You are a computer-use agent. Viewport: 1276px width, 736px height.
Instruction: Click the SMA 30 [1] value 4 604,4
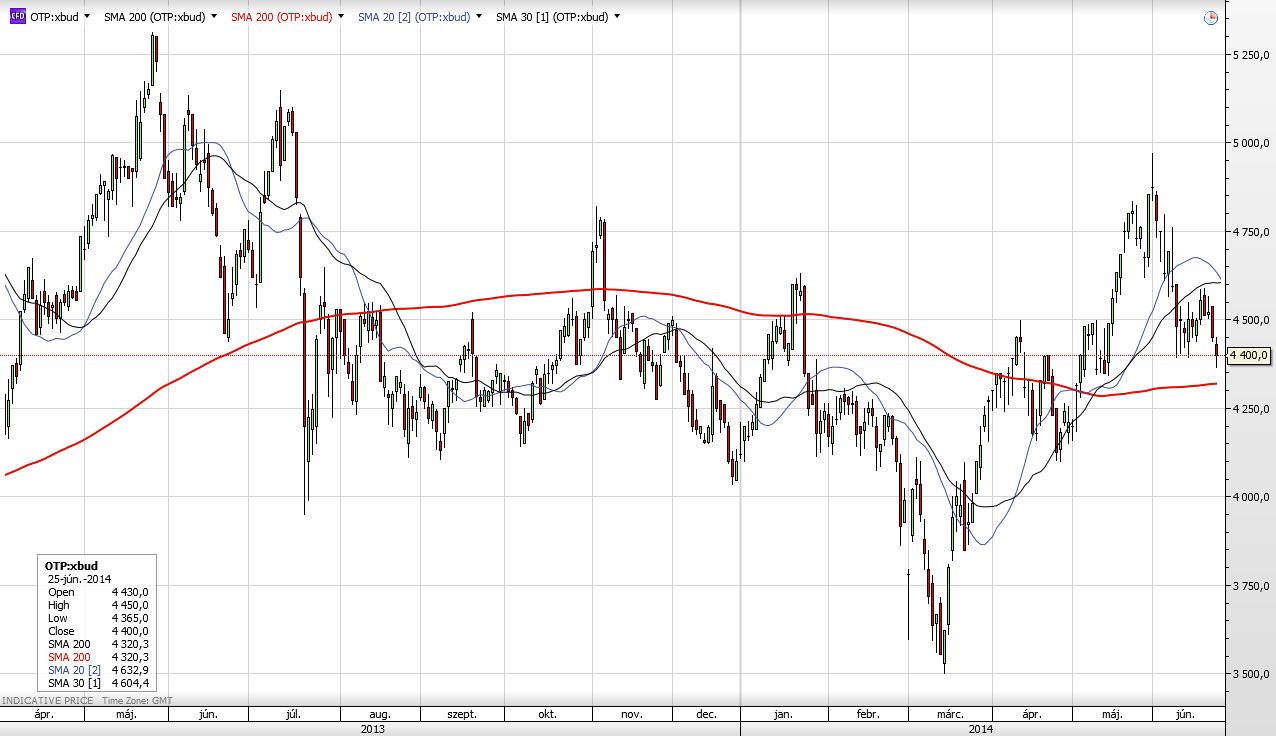130,683
